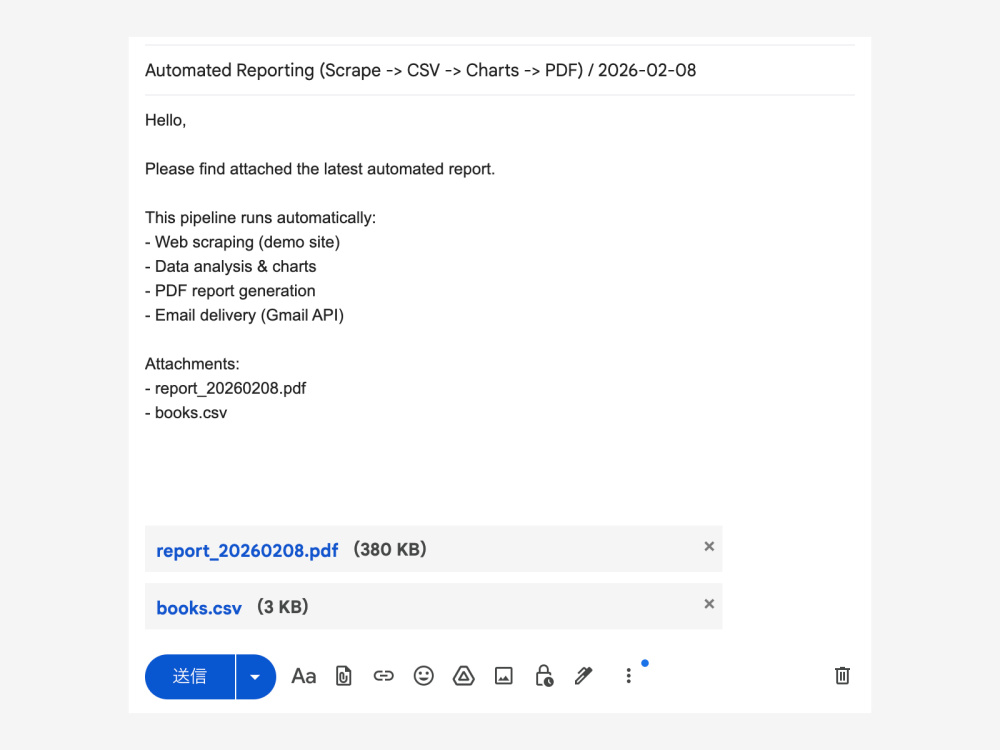Click 'This pipeline runs automatically:' line
The height and width of the screenshot is (750, 1000).
point(260,218)
